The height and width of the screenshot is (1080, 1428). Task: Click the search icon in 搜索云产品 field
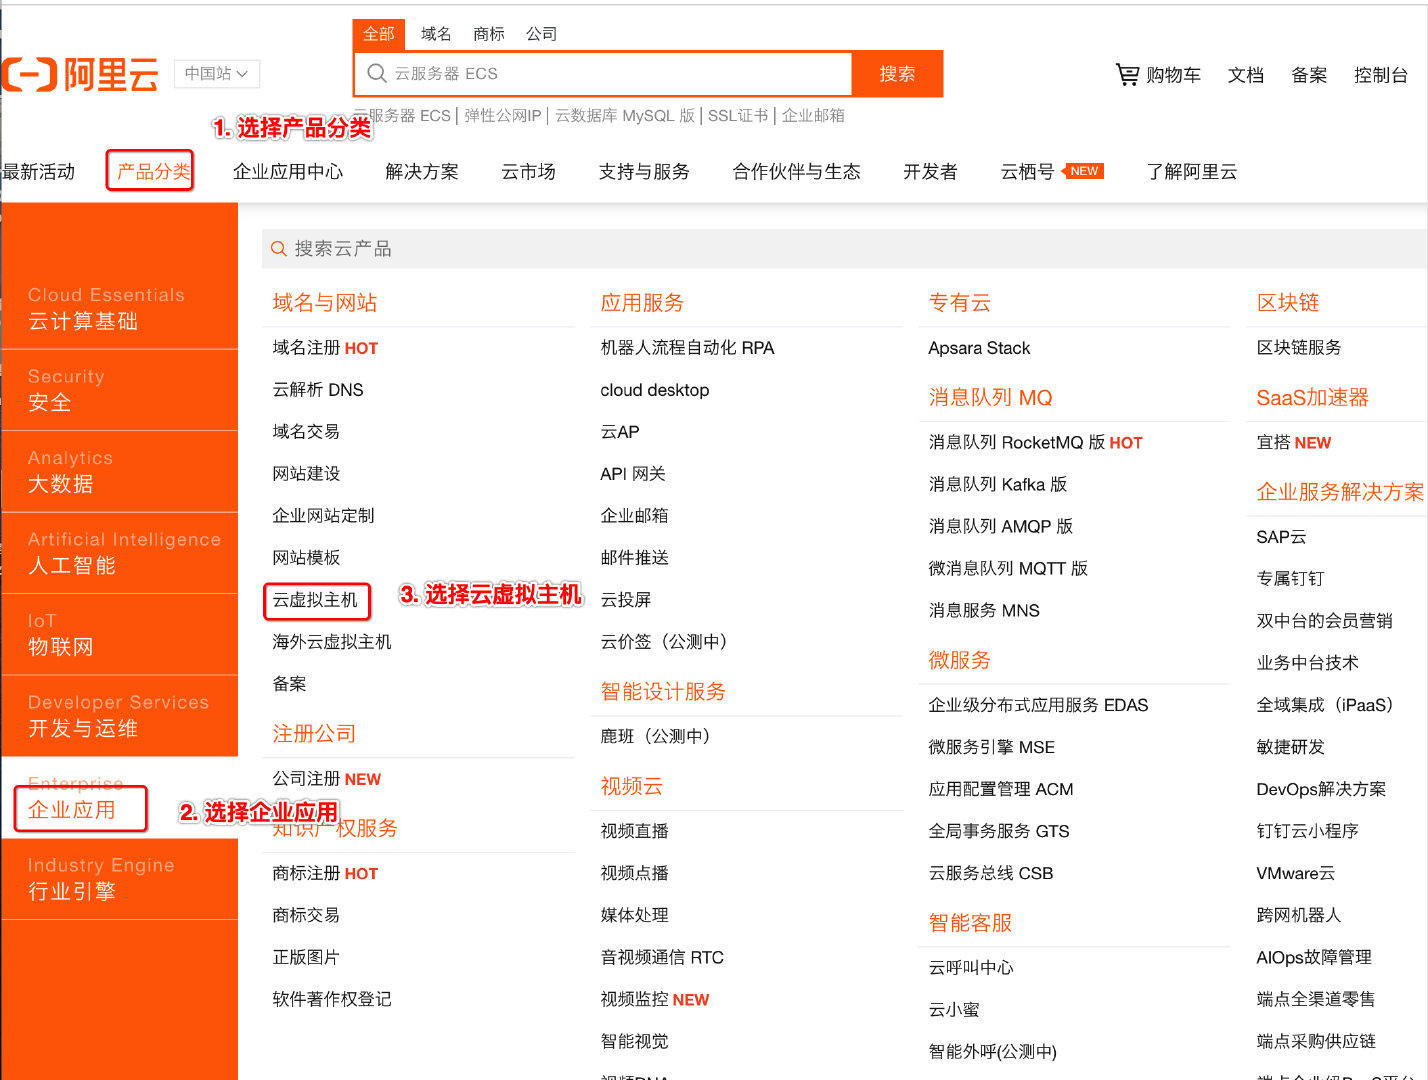point(278,248)
